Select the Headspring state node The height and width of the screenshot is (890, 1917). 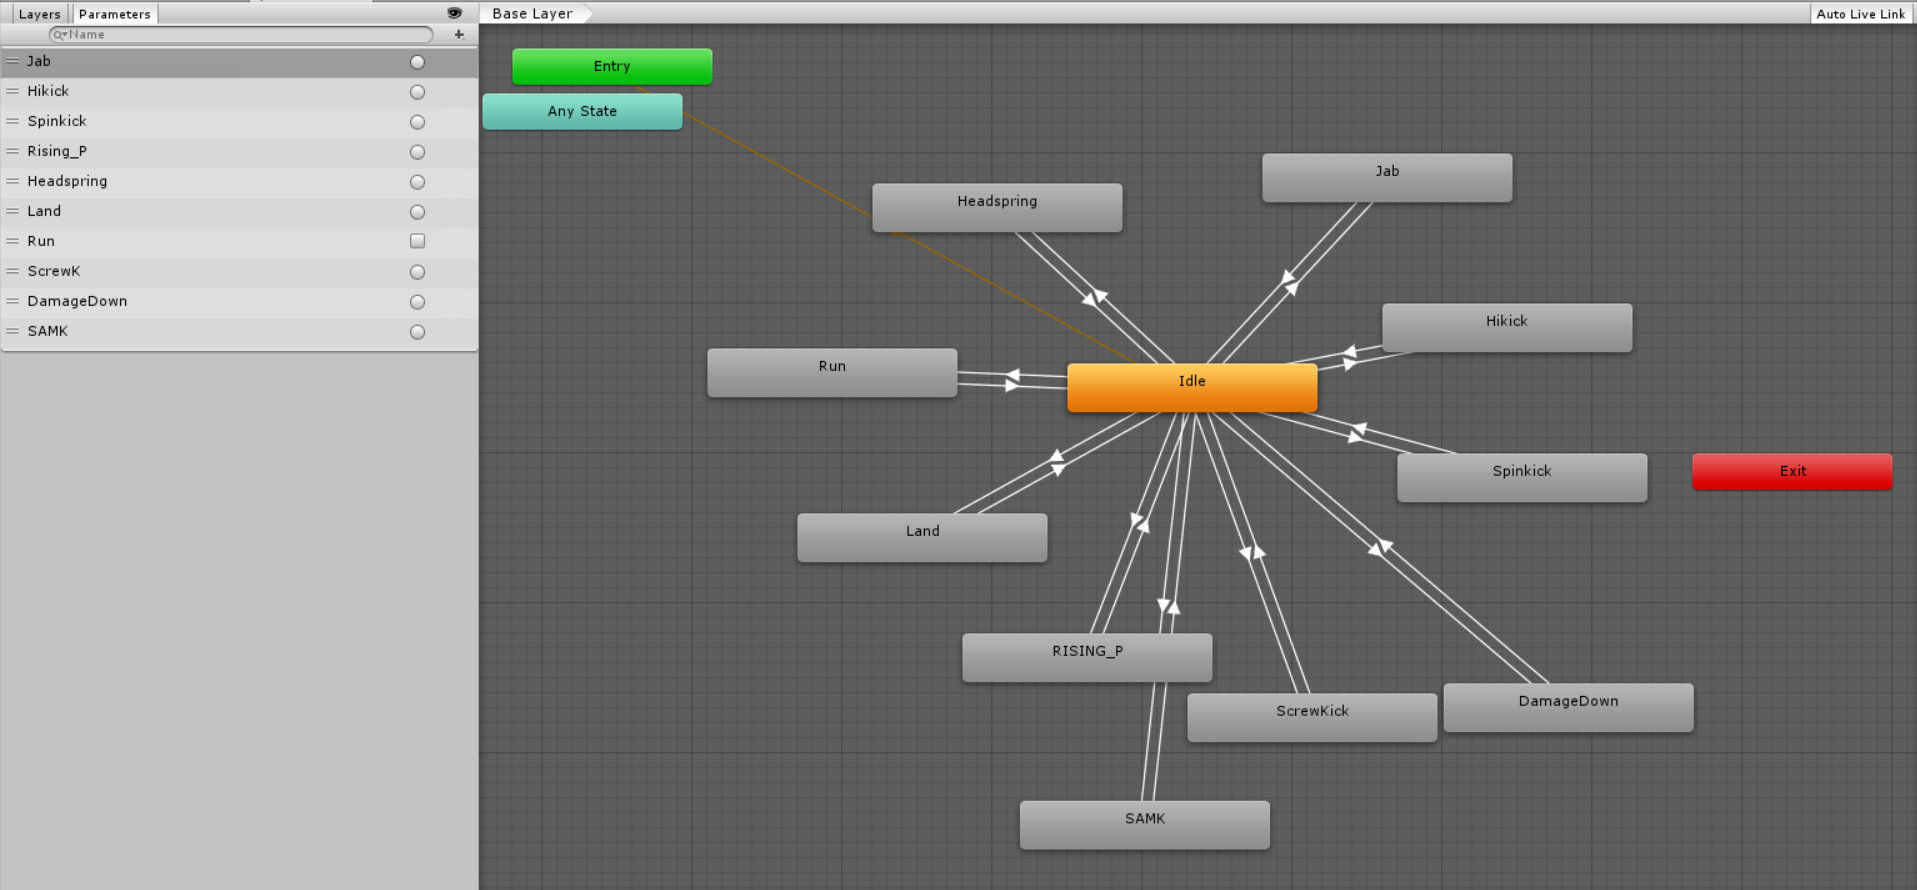pos(997,208)
